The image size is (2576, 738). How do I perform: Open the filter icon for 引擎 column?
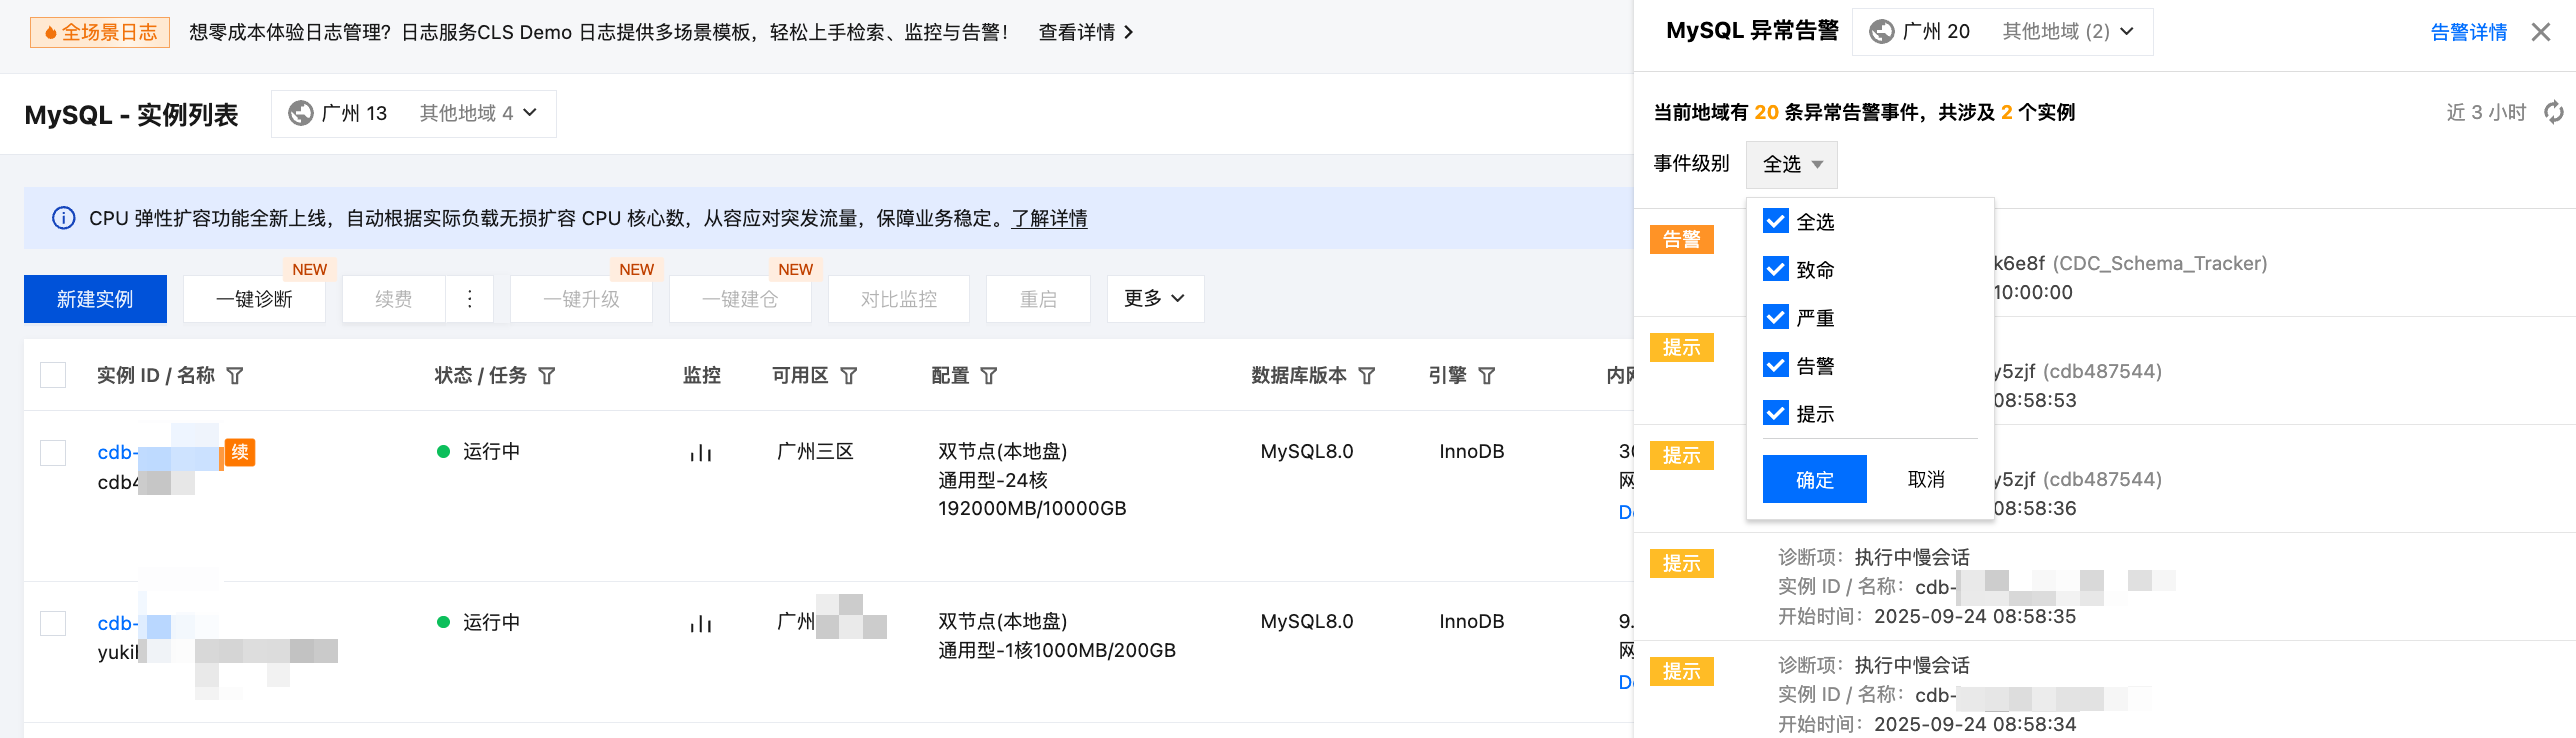[x=1487, y=375]
